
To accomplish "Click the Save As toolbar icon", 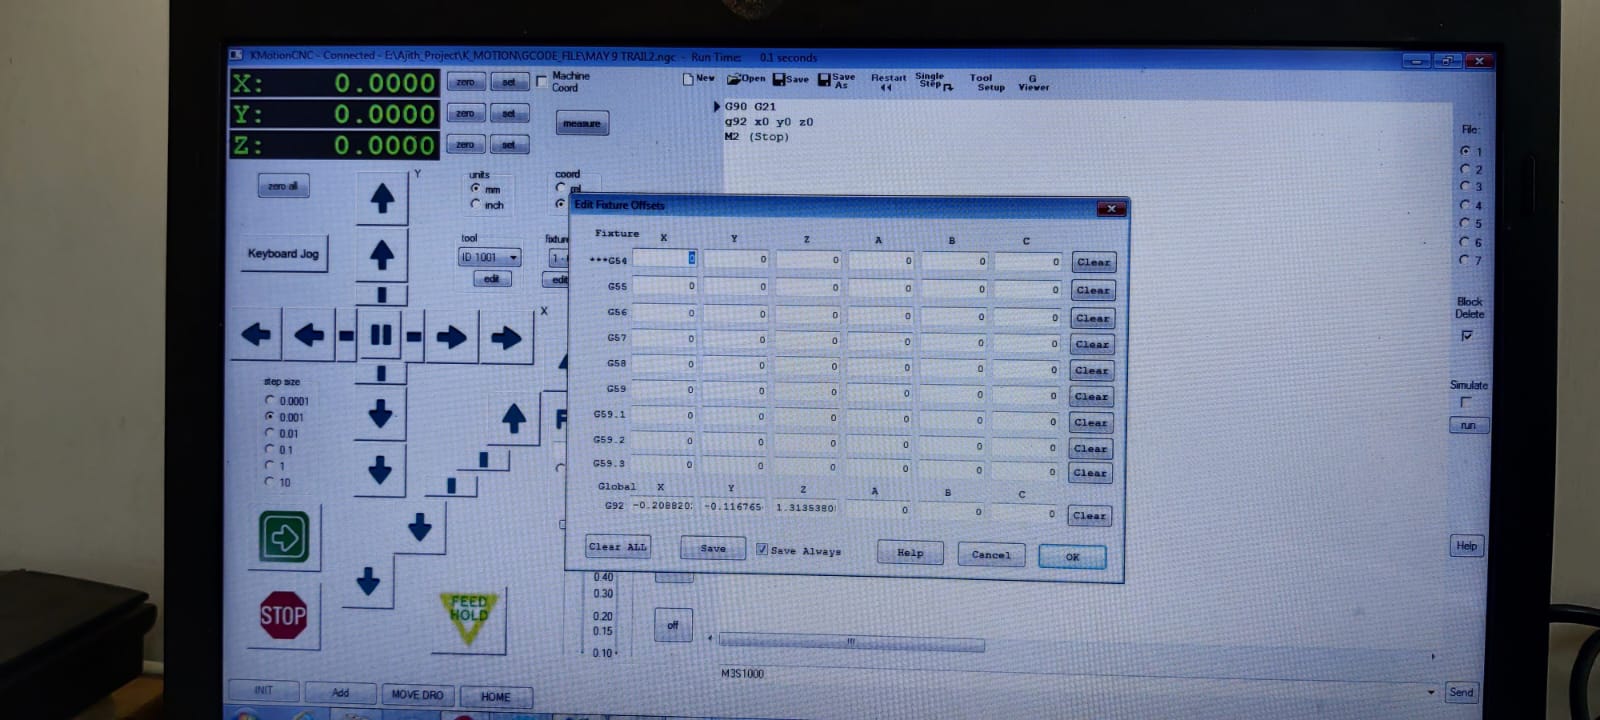I will click(x=836, y=81).
